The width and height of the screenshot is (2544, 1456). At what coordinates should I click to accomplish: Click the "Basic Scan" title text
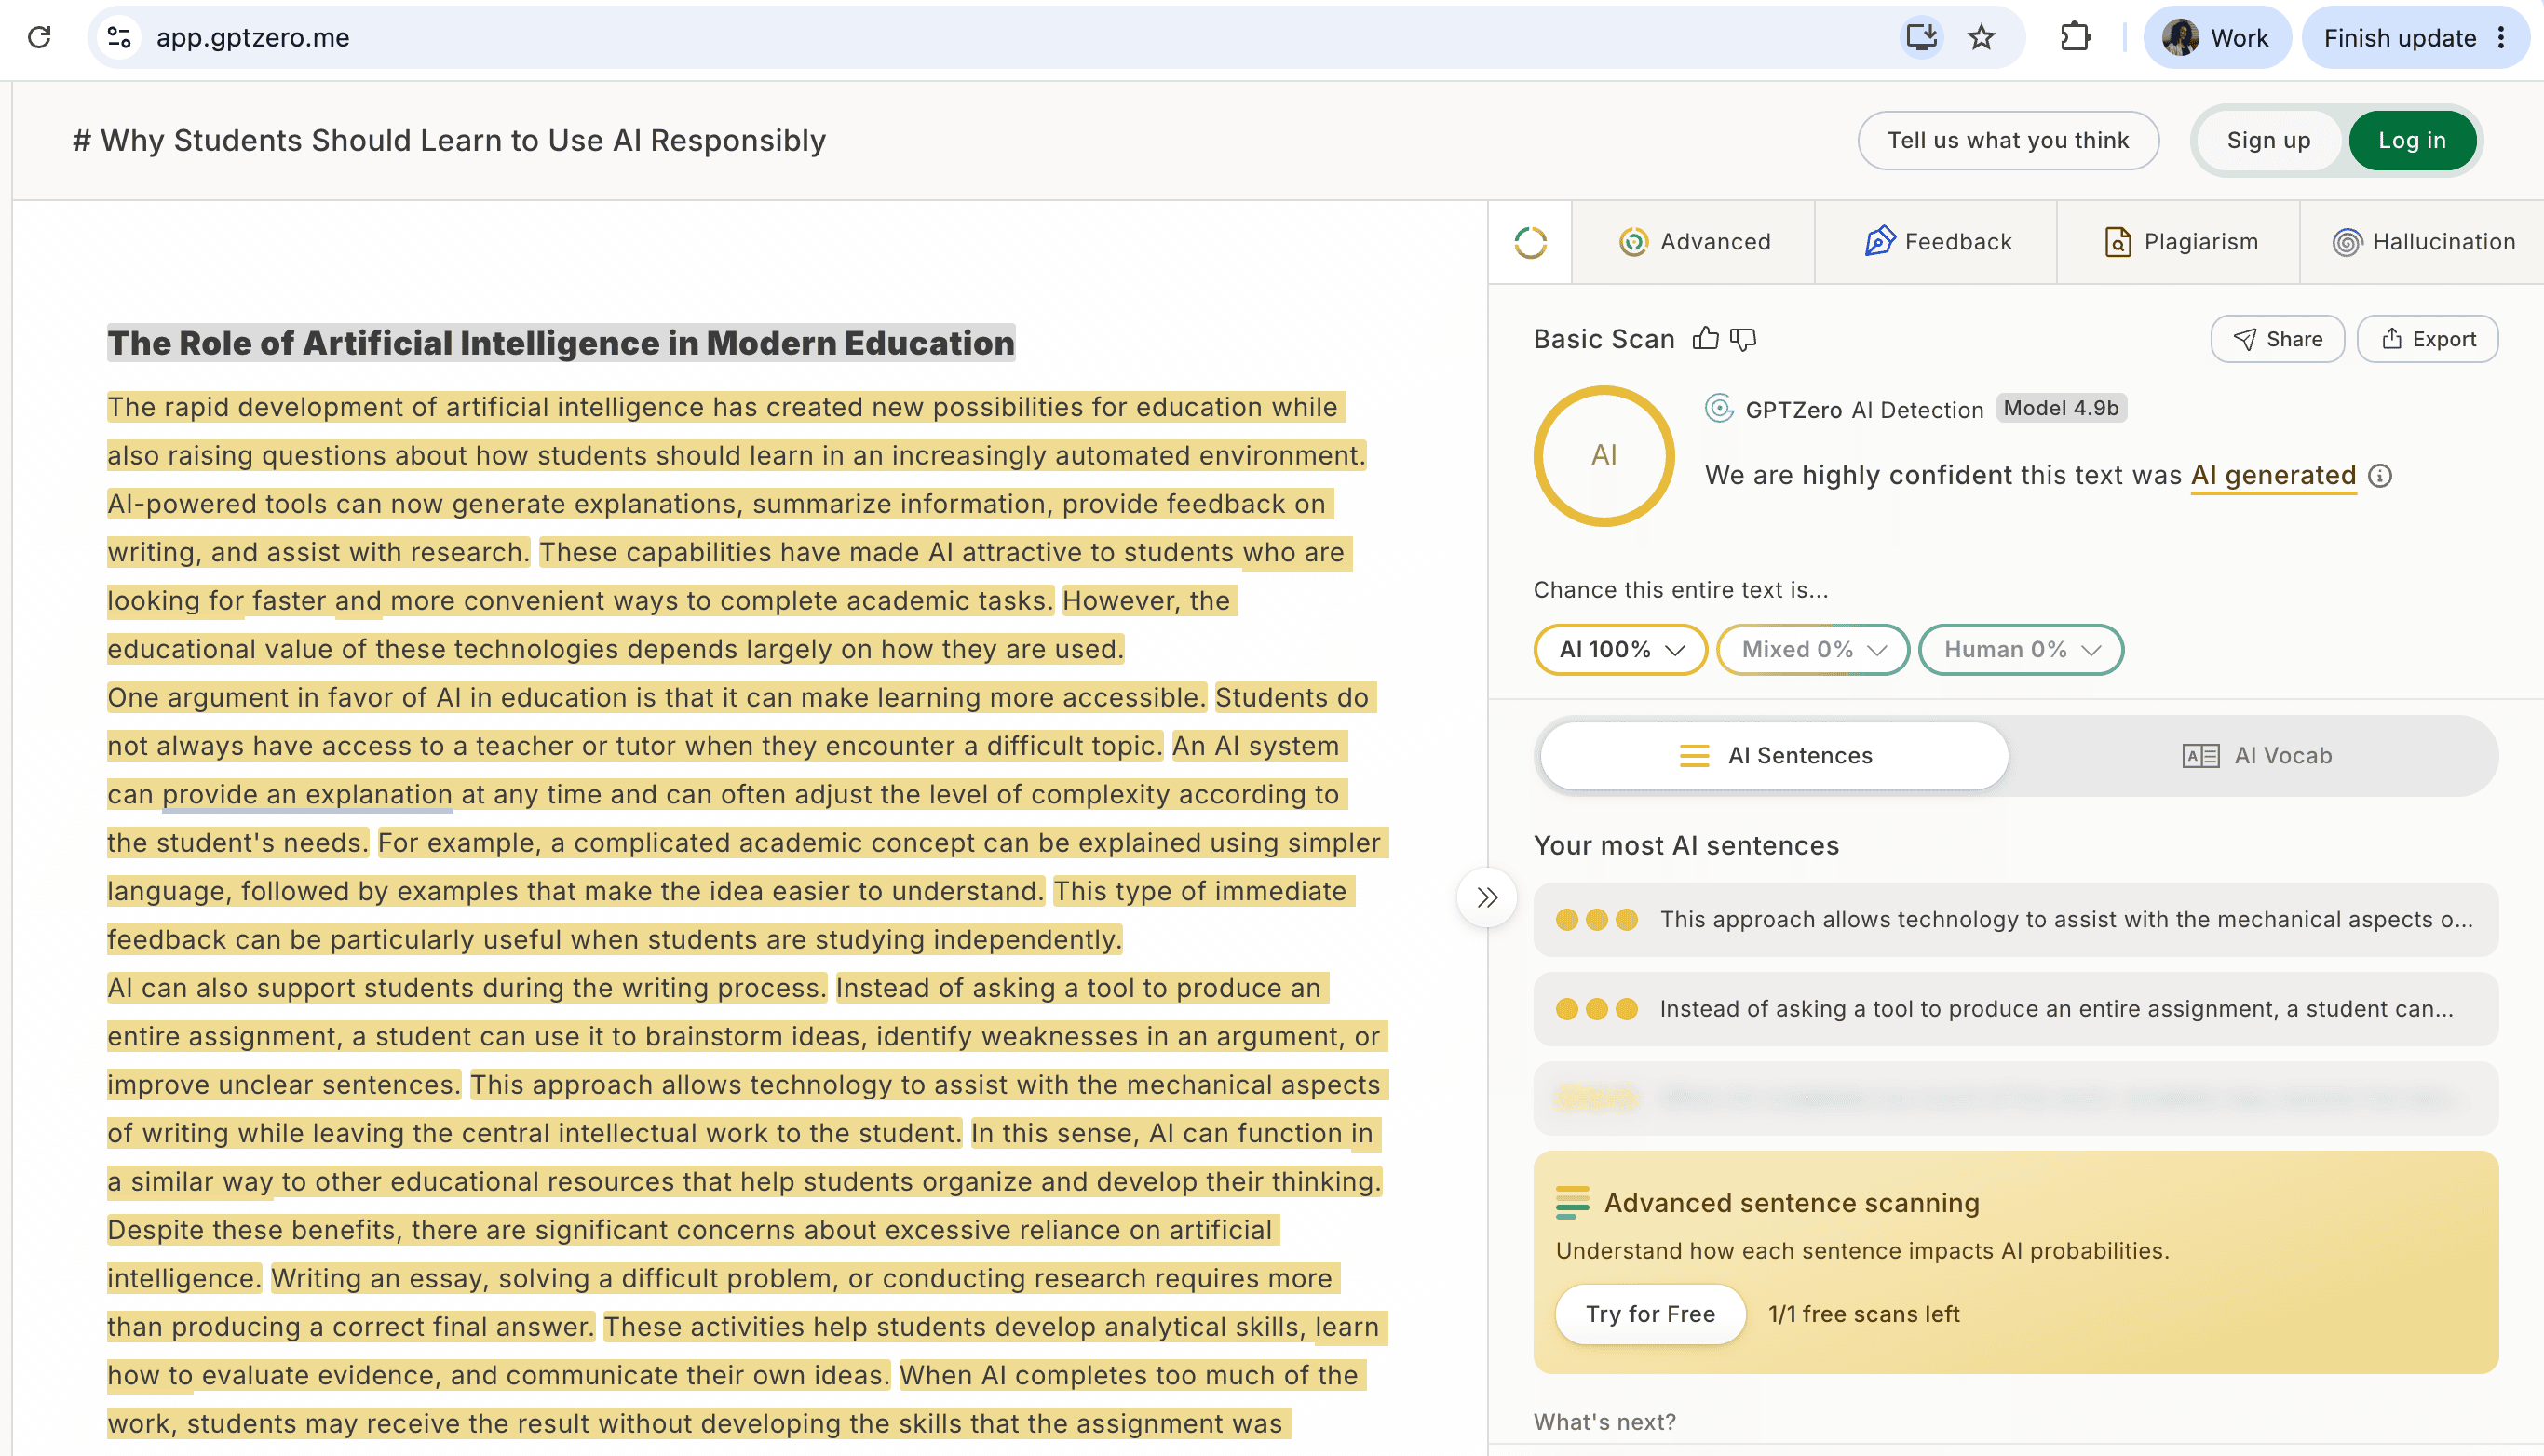click(x=1604, y=339)
